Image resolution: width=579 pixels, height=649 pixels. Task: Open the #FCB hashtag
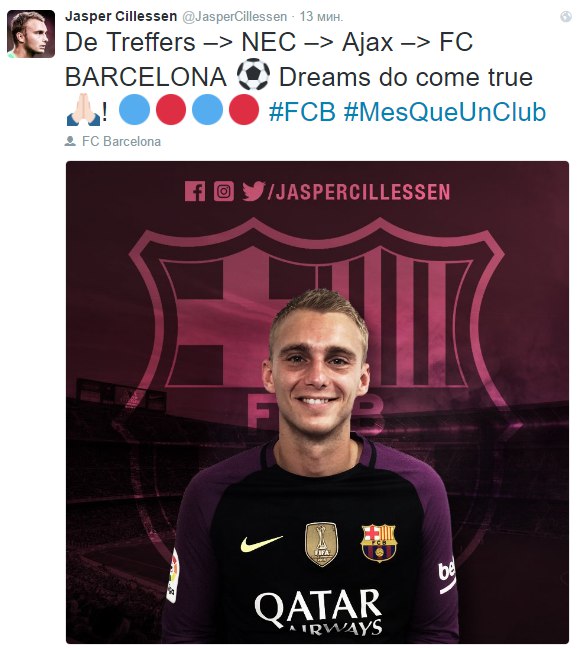click(302, 112)
